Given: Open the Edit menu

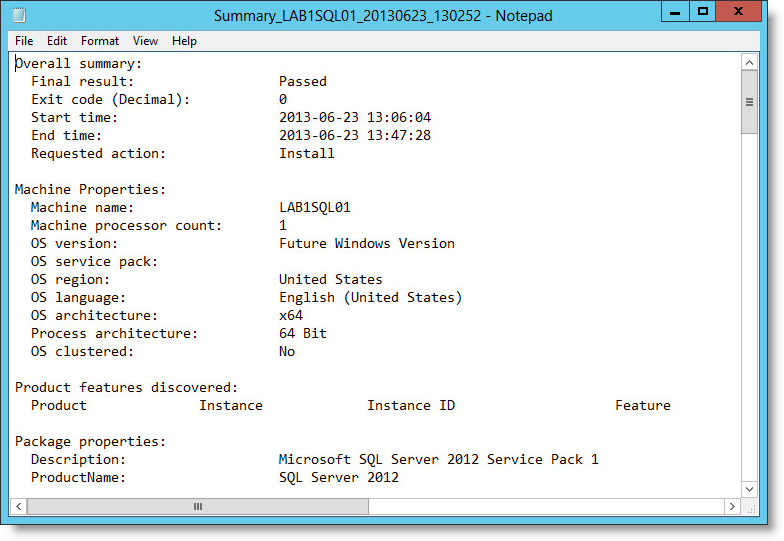Looking at the screenshot, I should pyautogui.click(x=57, y=41).
